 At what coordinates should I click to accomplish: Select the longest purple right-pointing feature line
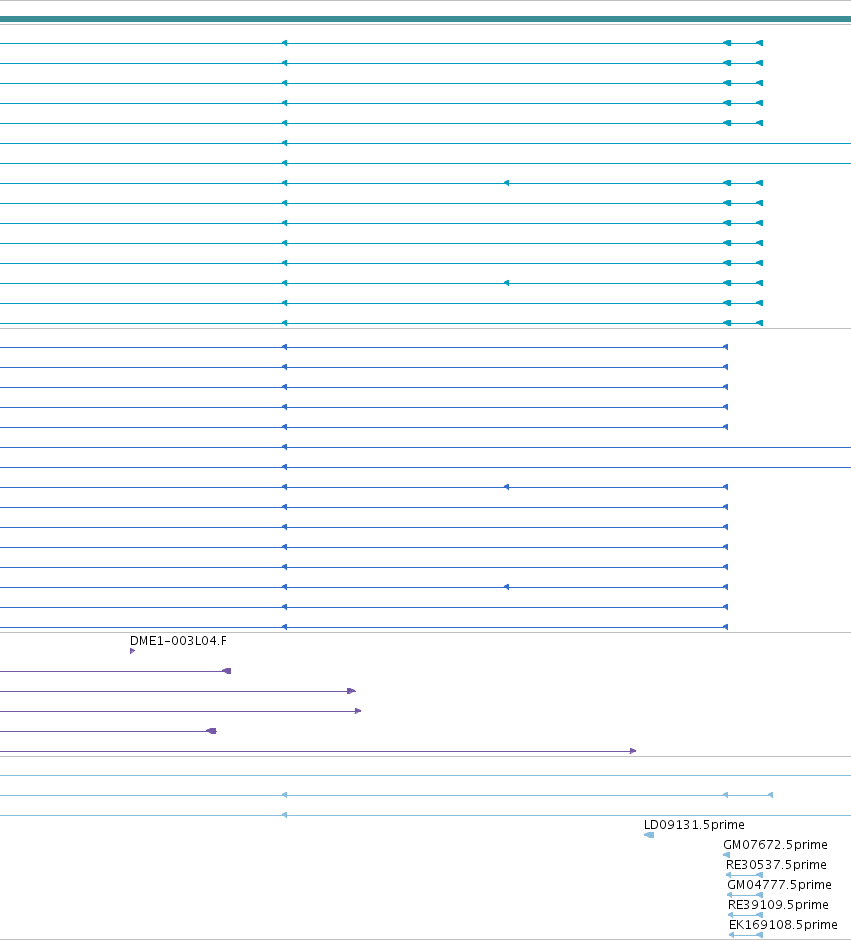(318, 751)
